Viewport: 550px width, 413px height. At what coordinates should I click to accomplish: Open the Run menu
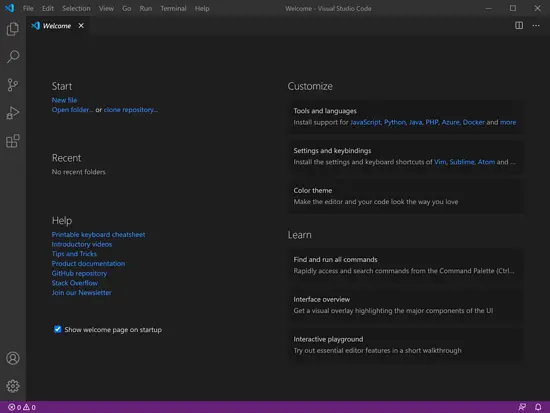pyautogui.click(x=146, y=8)
